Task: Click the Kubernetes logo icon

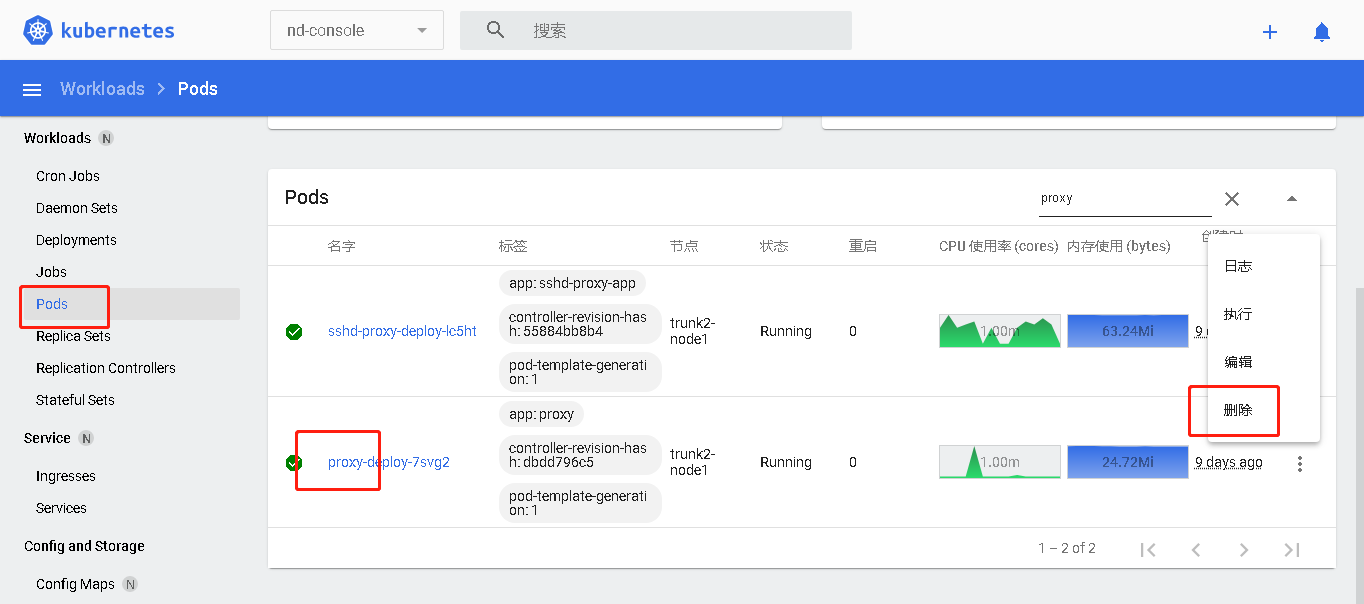Action: tap(38, 30)
